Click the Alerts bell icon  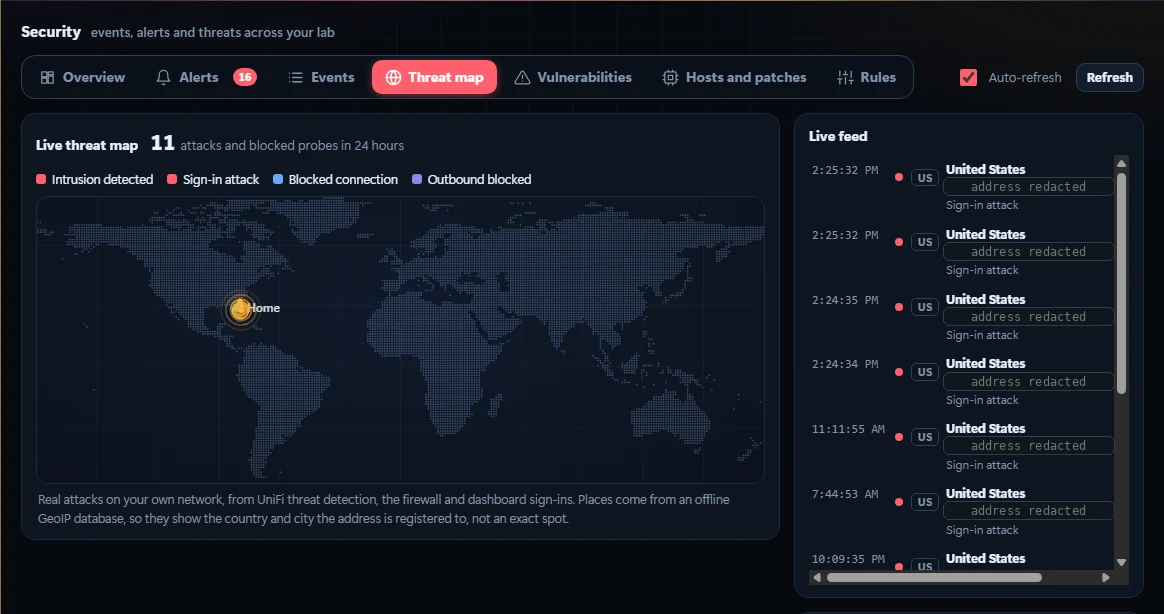coord(163,77)
